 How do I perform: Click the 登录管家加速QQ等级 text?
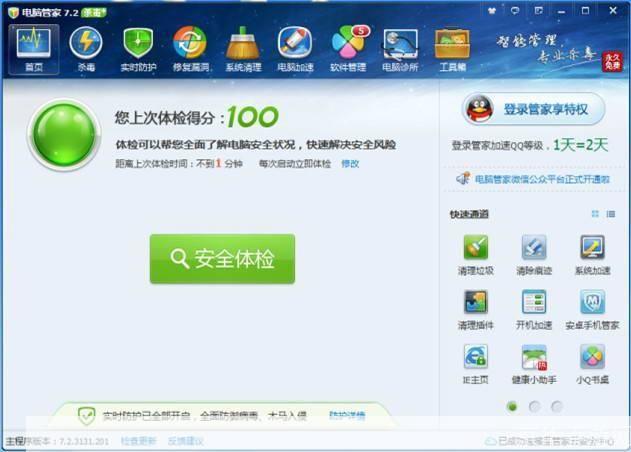pos(497,145)
